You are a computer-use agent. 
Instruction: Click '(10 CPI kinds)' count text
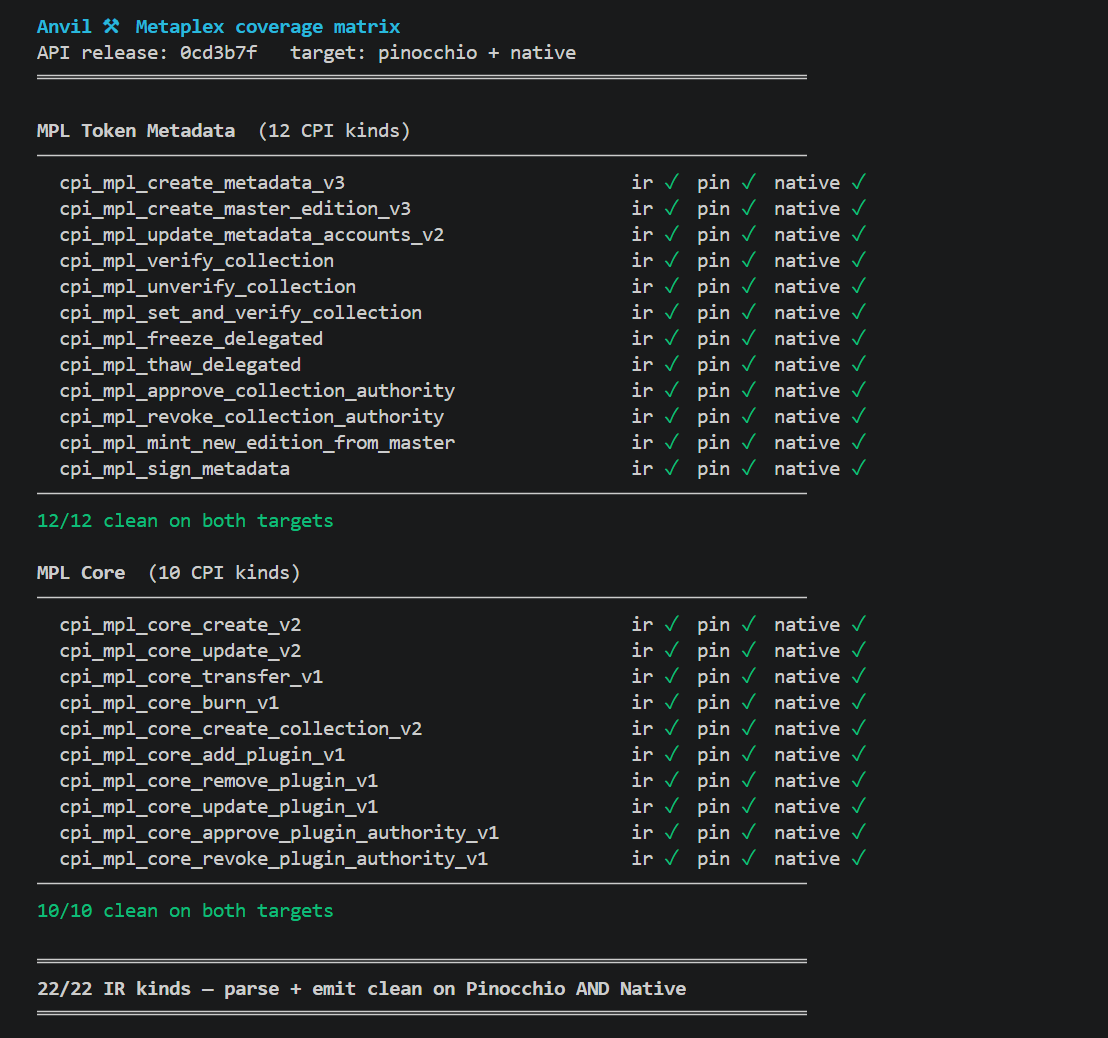click(x=224, y=573)
